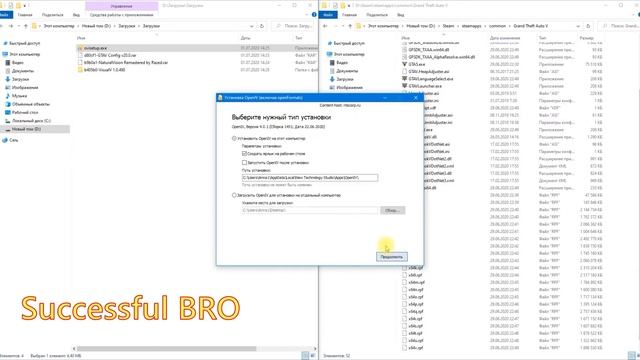Screen dimensions: 640x360
Task: Open Загрузки in left window sidebar
Action: 20,79
